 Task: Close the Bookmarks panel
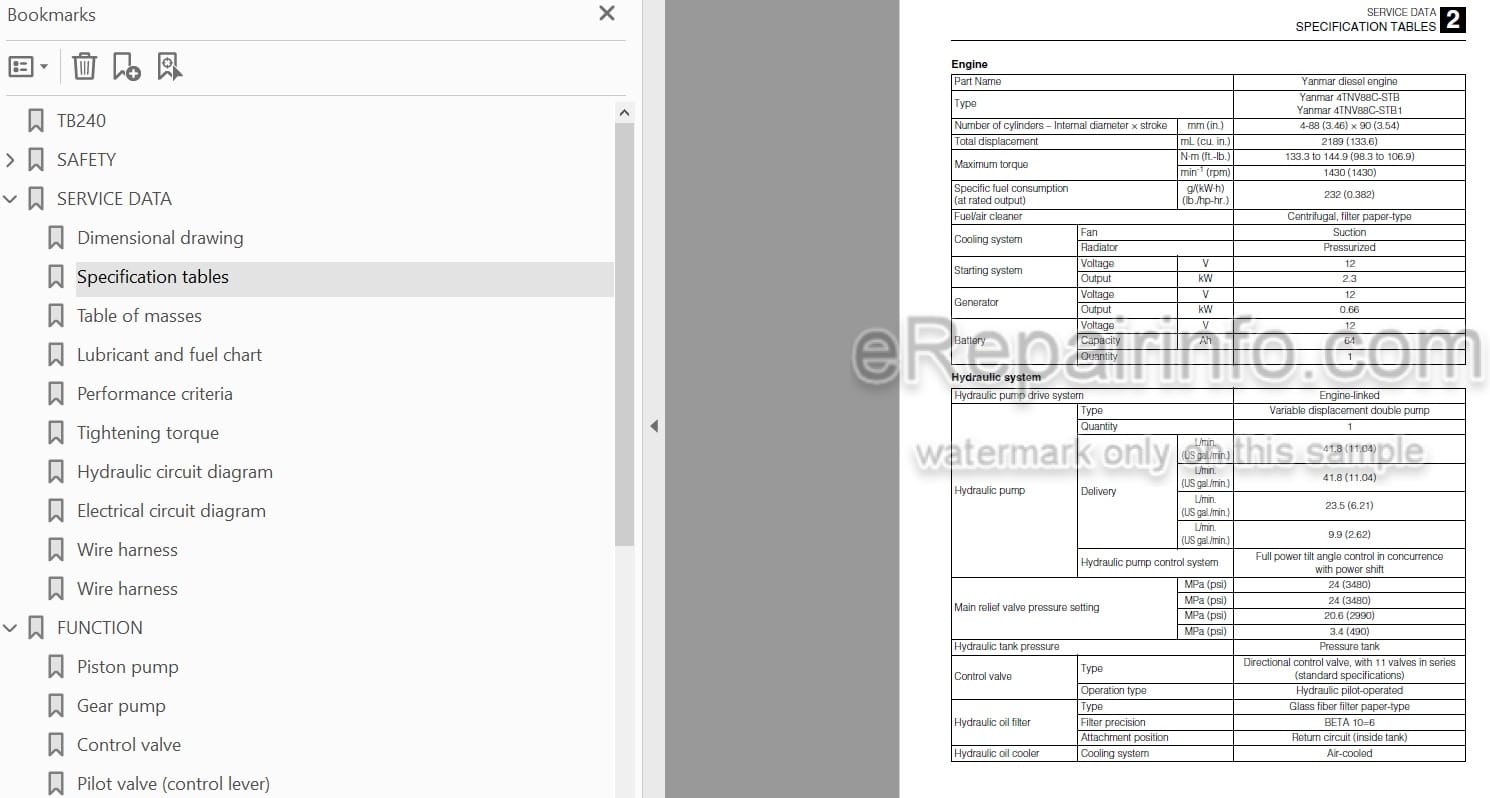606,14
